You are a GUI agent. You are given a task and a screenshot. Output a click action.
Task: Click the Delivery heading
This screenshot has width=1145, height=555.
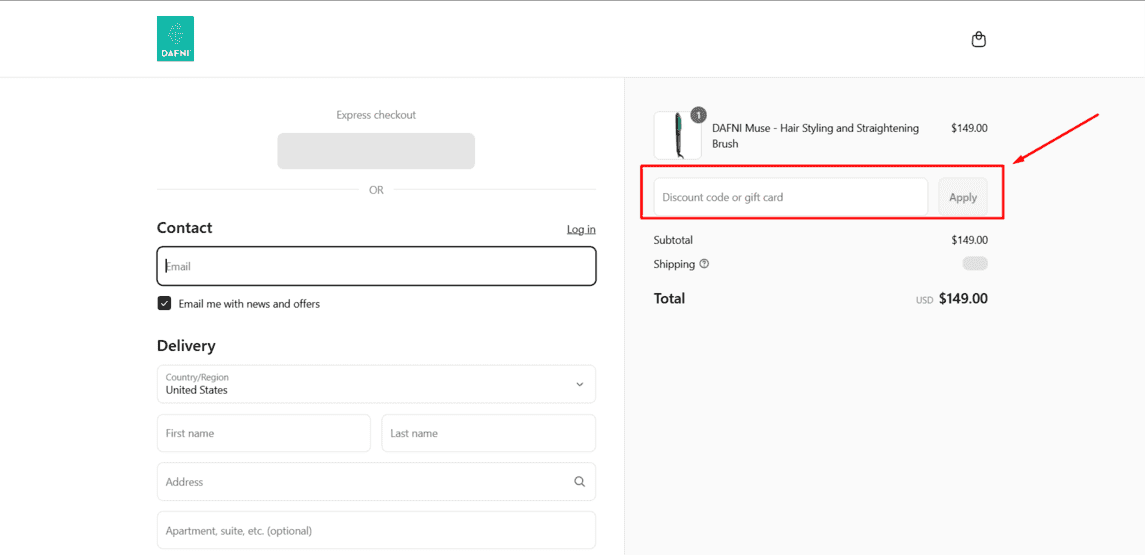[186, 345]
